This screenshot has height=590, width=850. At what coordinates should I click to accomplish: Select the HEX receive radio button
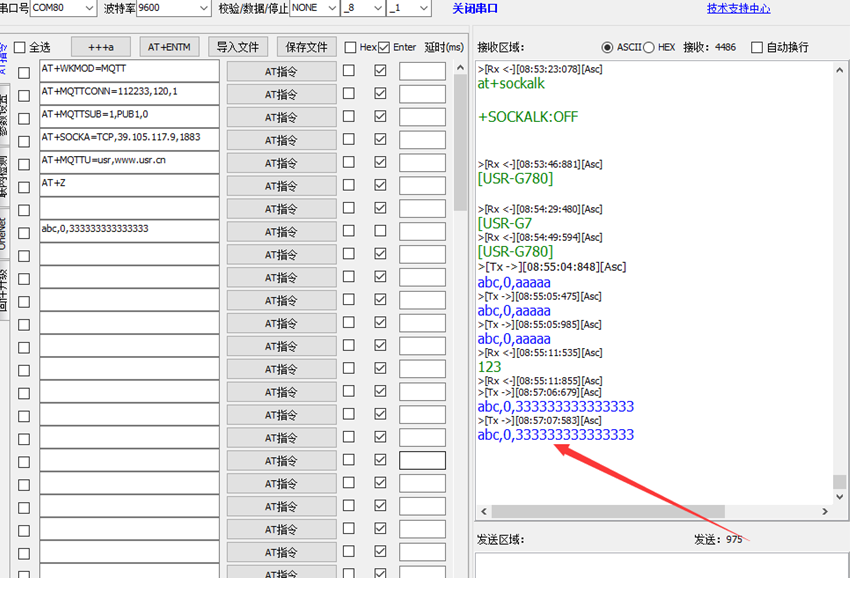coord(649,47)
